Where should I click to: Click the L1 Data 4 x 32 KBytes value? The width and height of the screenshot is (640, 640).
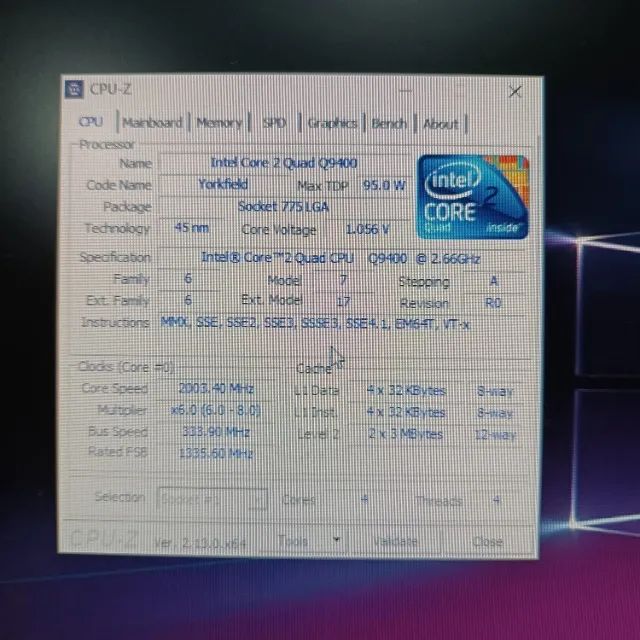point(406,391)
